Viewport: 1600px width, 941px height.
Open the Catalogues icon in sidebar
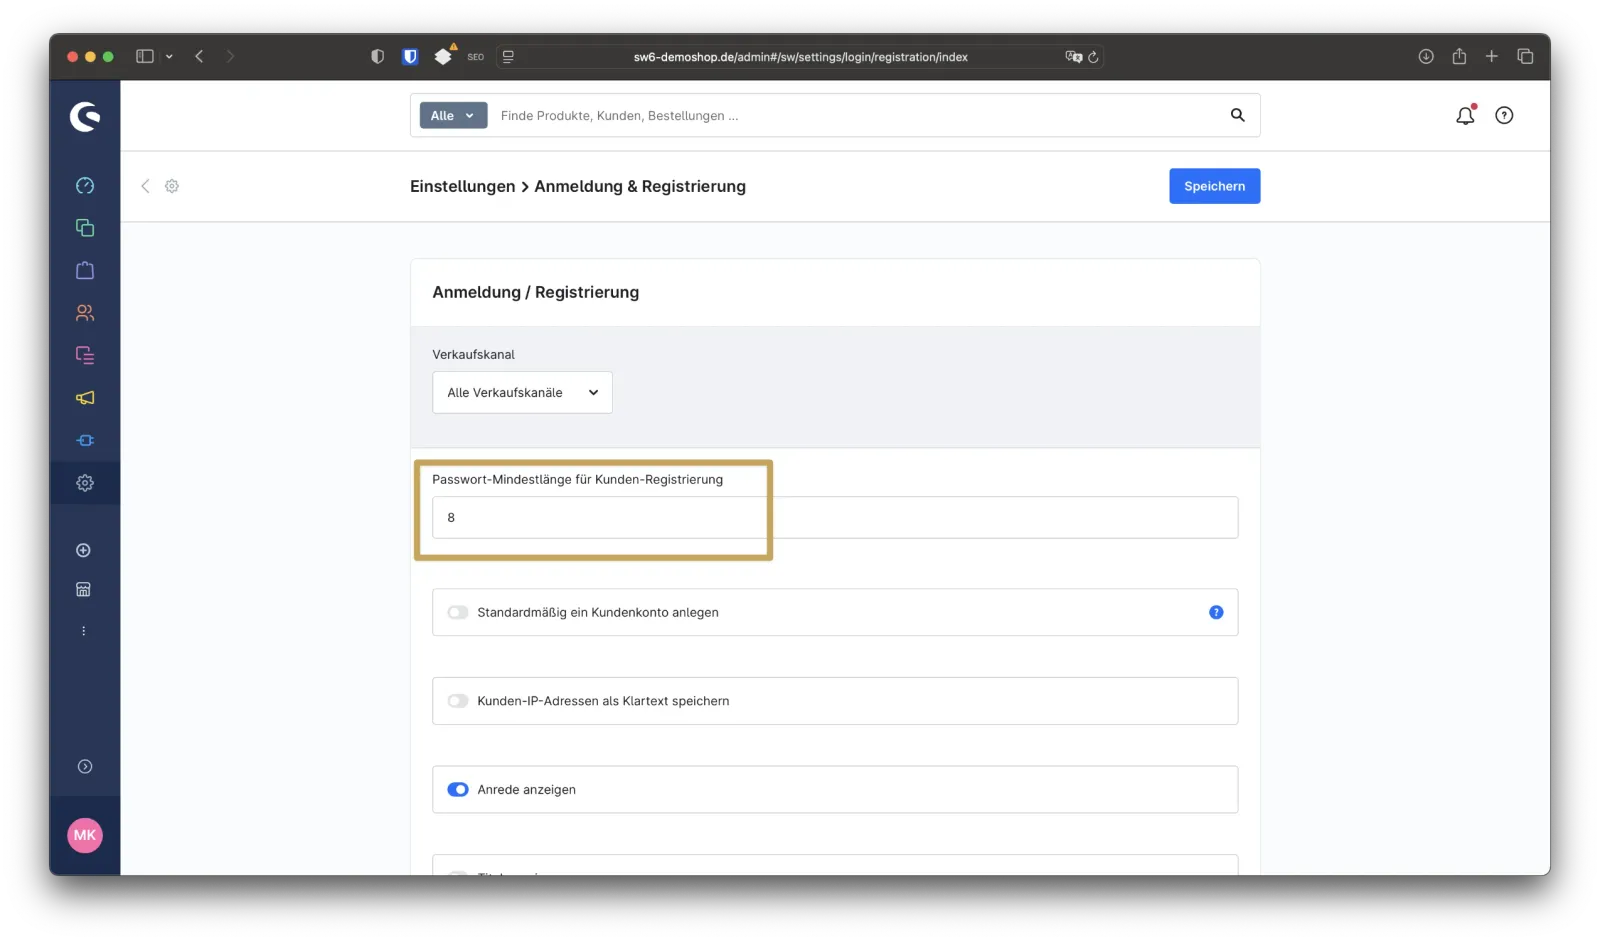pyautogui.click(x=85, y=228)
